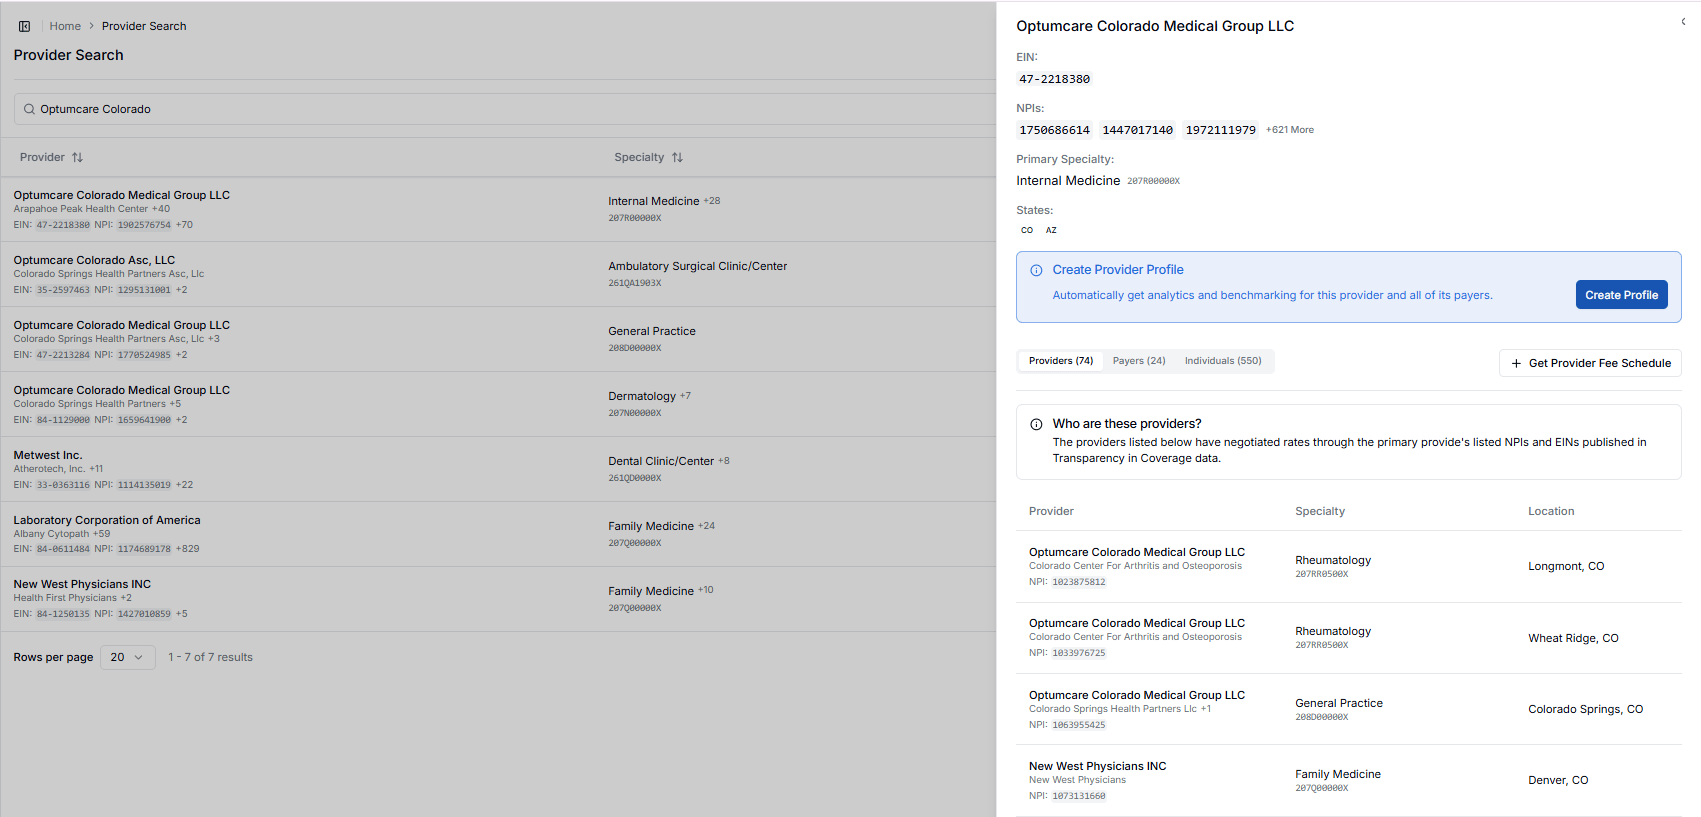The height and width of the screenshot is (817, 1701).
Task: Click Get Provider Fee Schedule button
Action: pyautogui.click(x=1590, y=363)
